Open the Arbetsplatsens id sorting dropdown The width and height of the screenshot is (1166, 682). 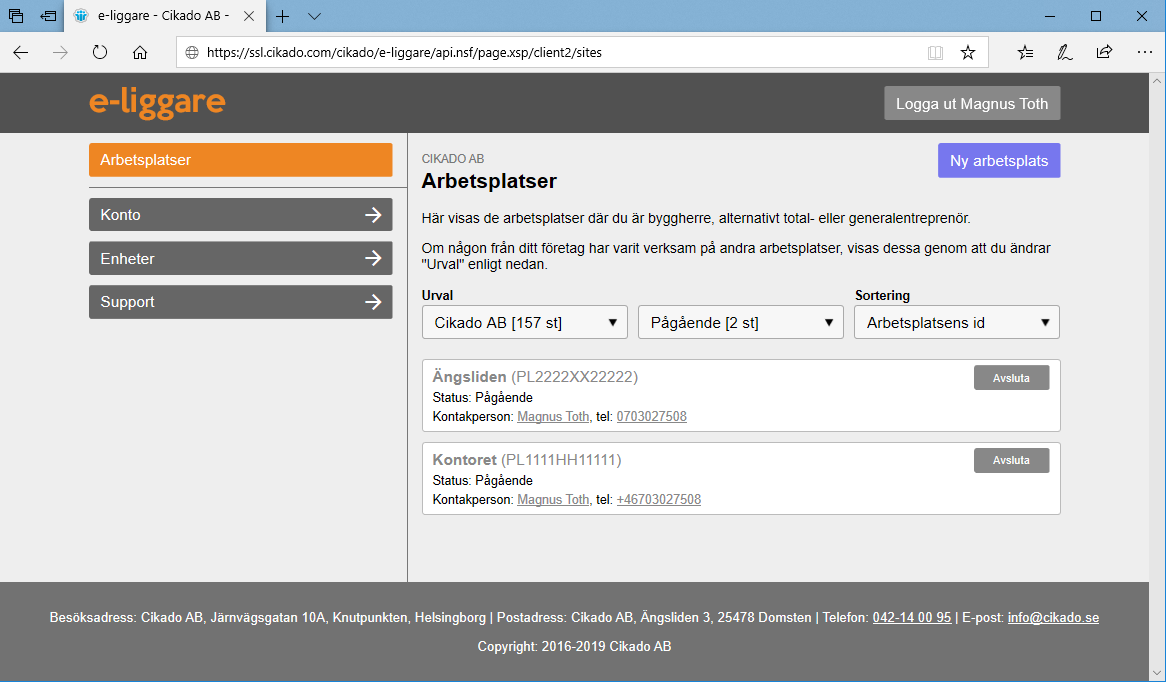(x=957, y=323)
